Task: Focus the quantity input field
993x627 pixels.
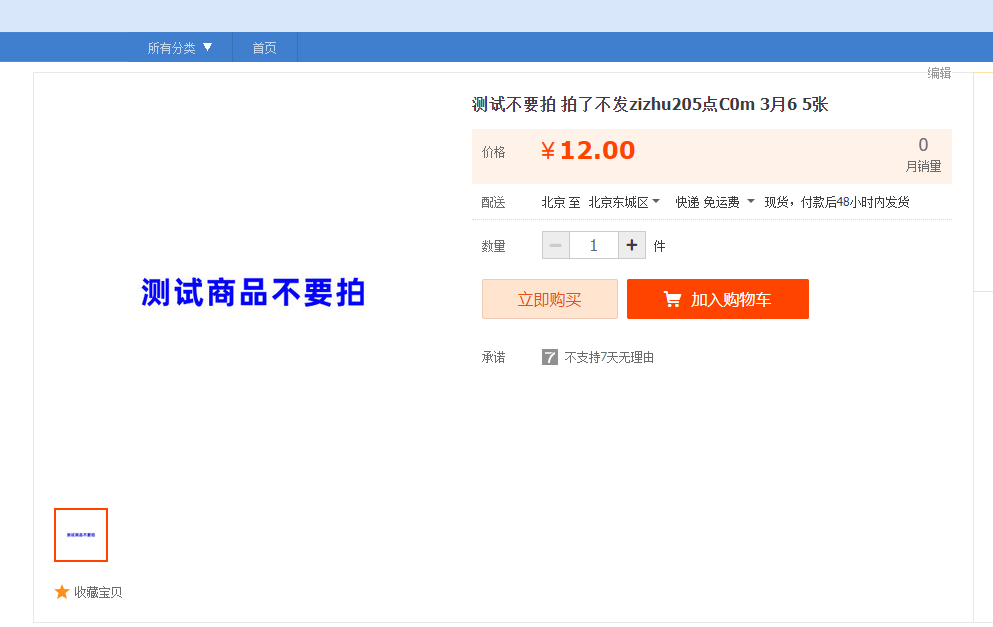Action: (594, 245)
